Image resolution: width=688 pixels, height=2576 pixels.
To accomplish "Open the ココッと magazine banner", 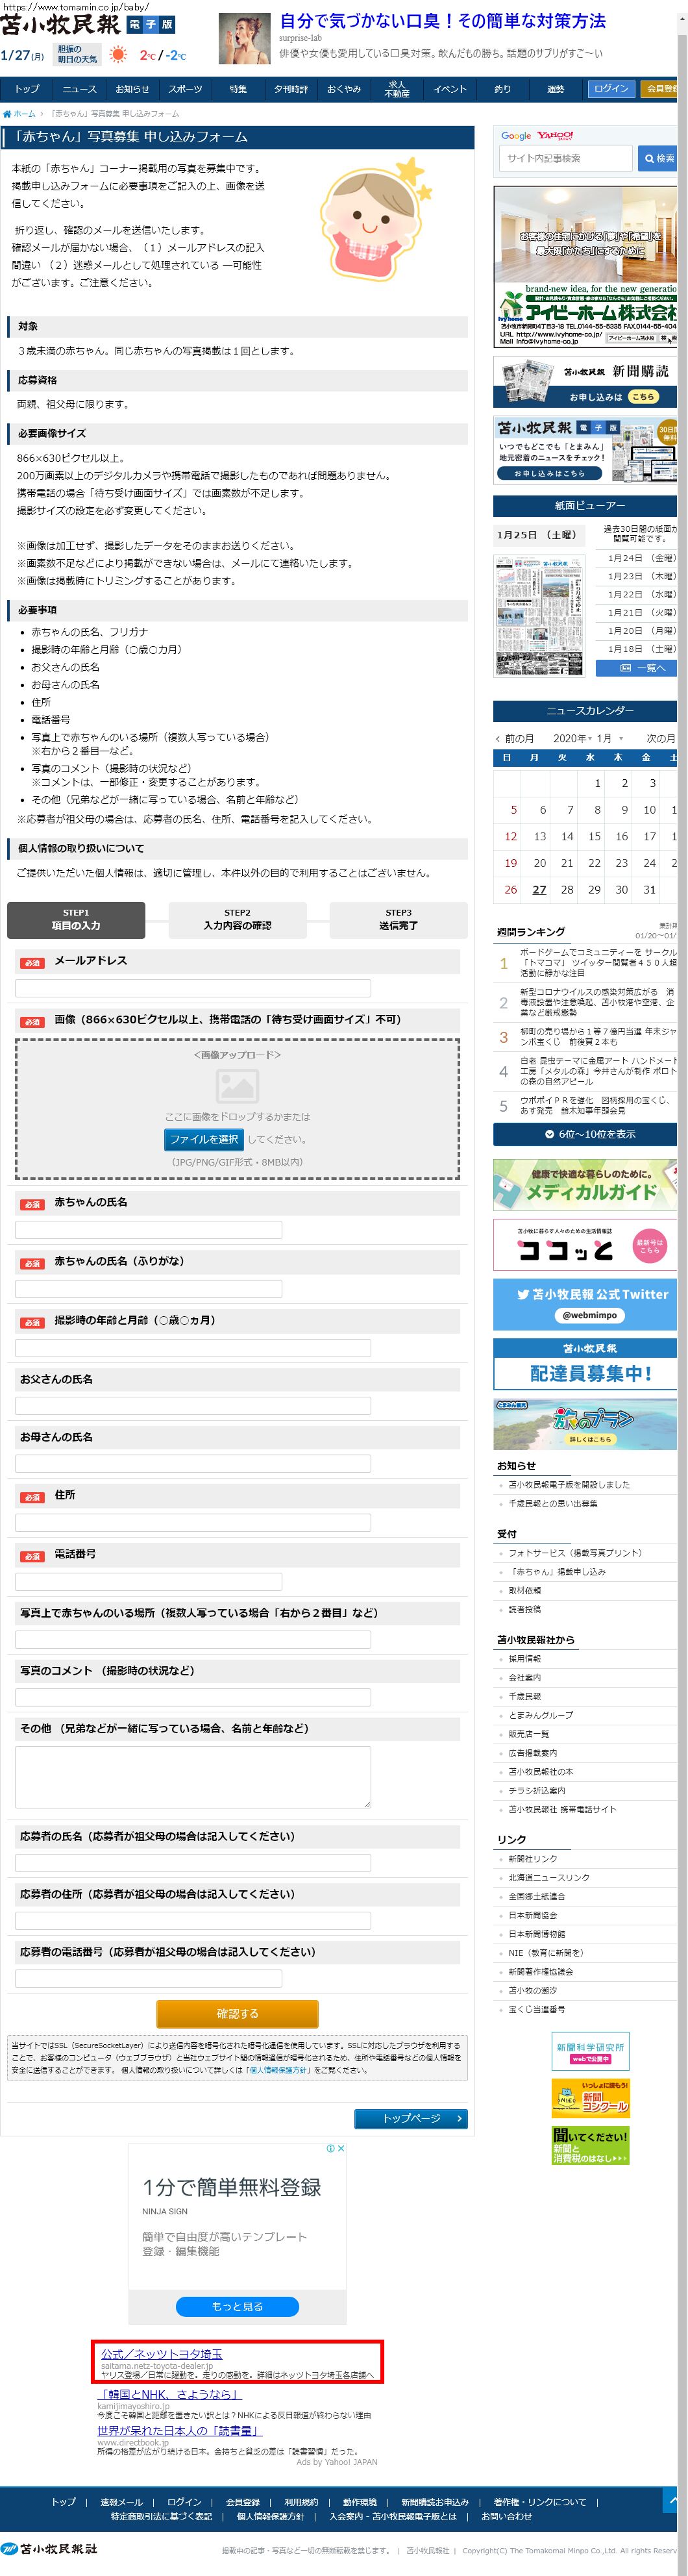I will 585,1244.
